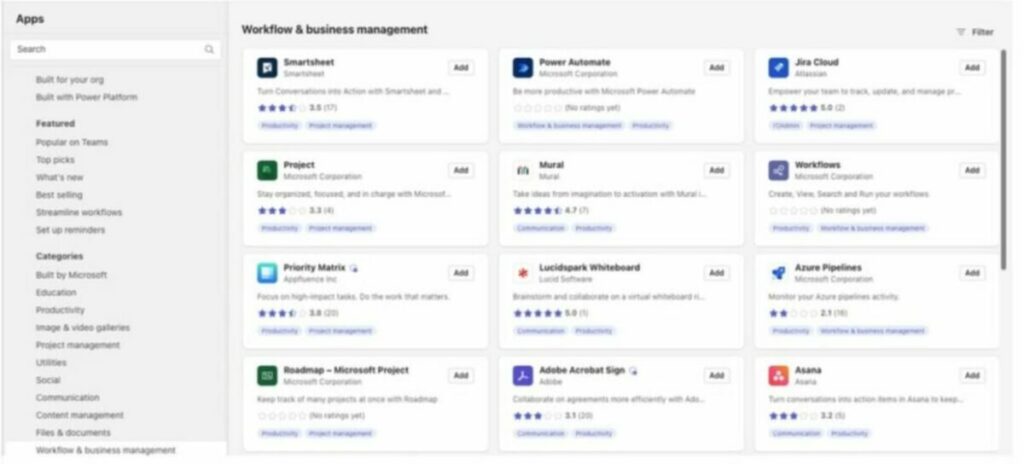Viewport: 1024px width, 464px height.
Task: Select the Productivity category
Action: [60, 310]
